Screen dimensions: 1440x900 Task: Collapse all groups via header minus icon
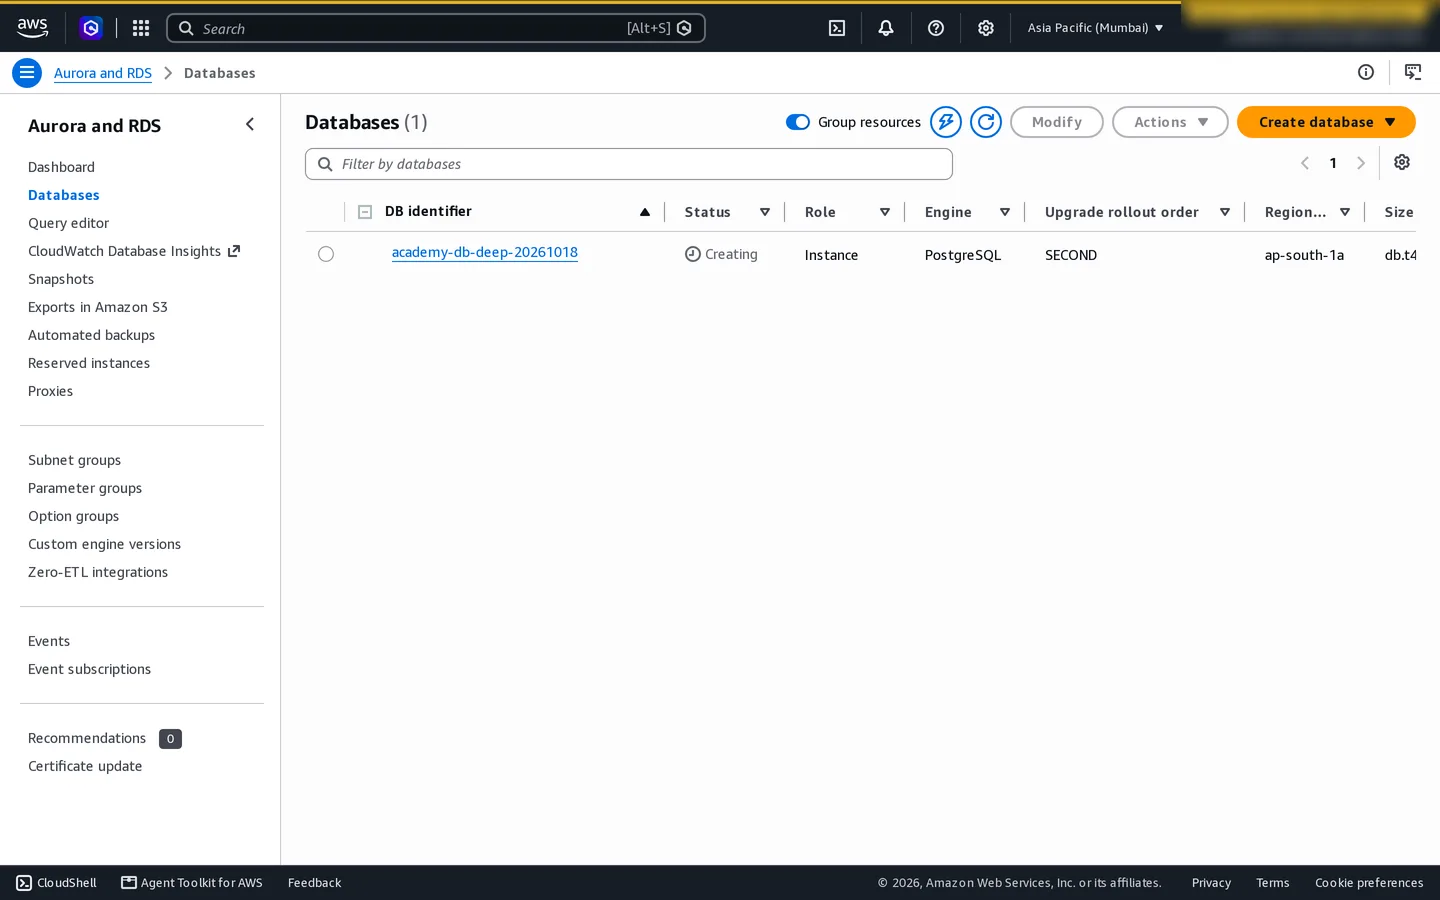(365, 212)
